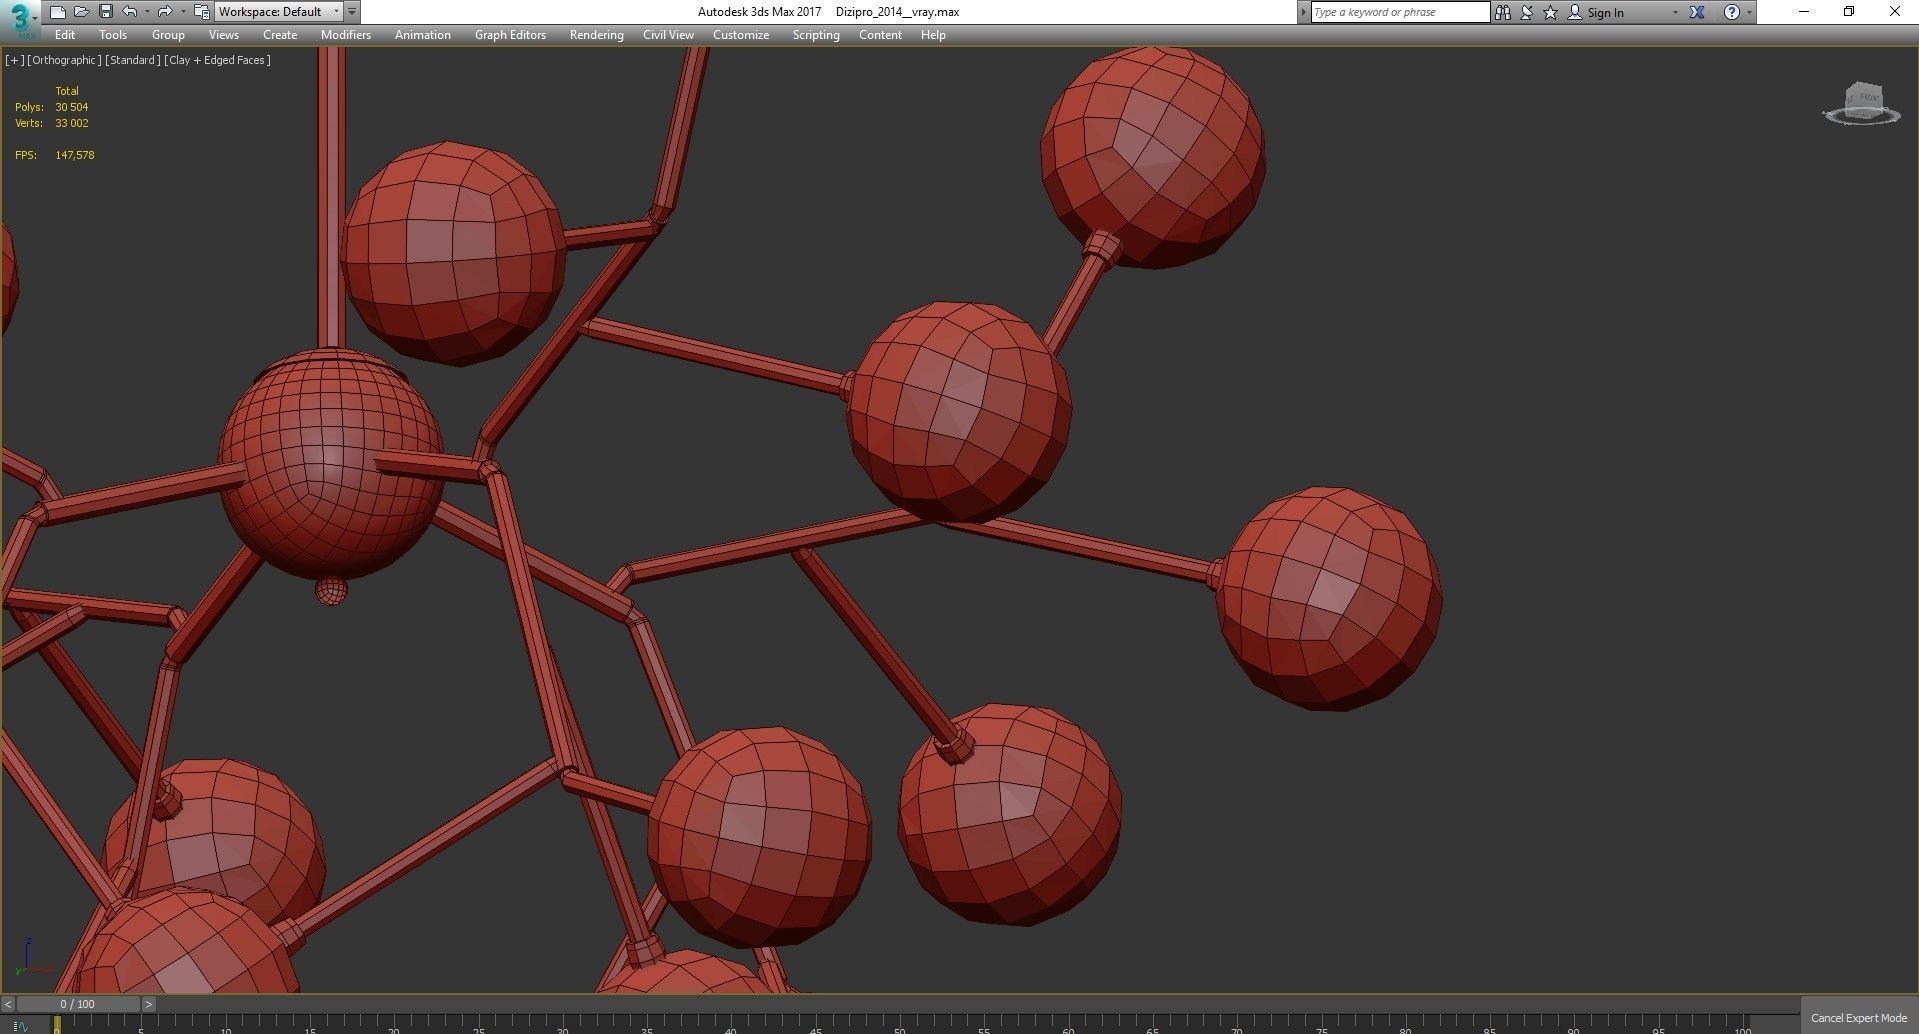The height and width of the screenshot is (1034, 1919).
Task: Open the Create menu
Action: (x=280, y=35)
